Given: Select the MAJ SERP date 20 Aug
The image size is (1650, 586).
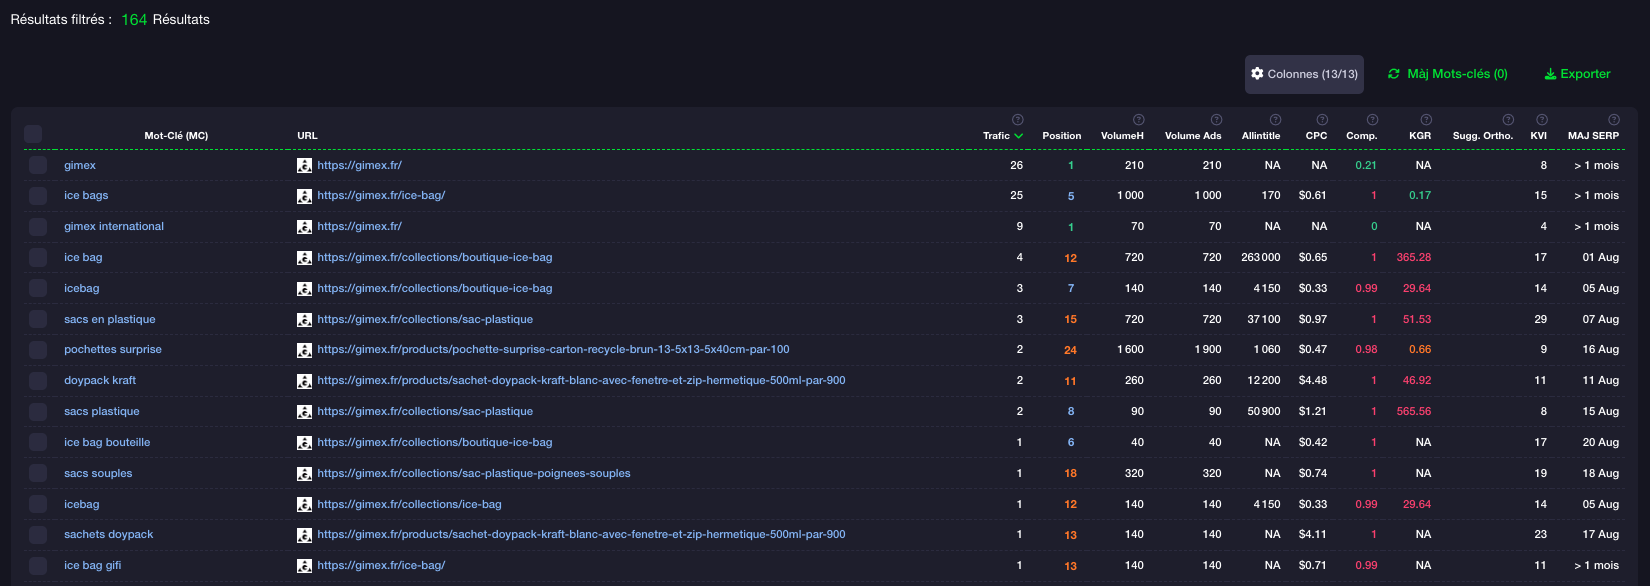Looking at the screenshot, I should coord(1601,443).
